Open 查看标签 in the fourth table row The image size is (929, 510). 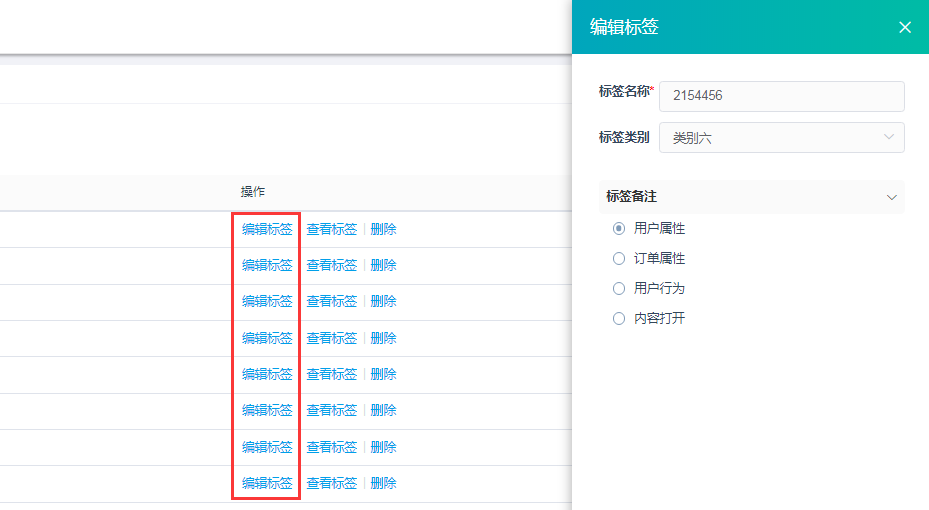[x=331, y=338]
